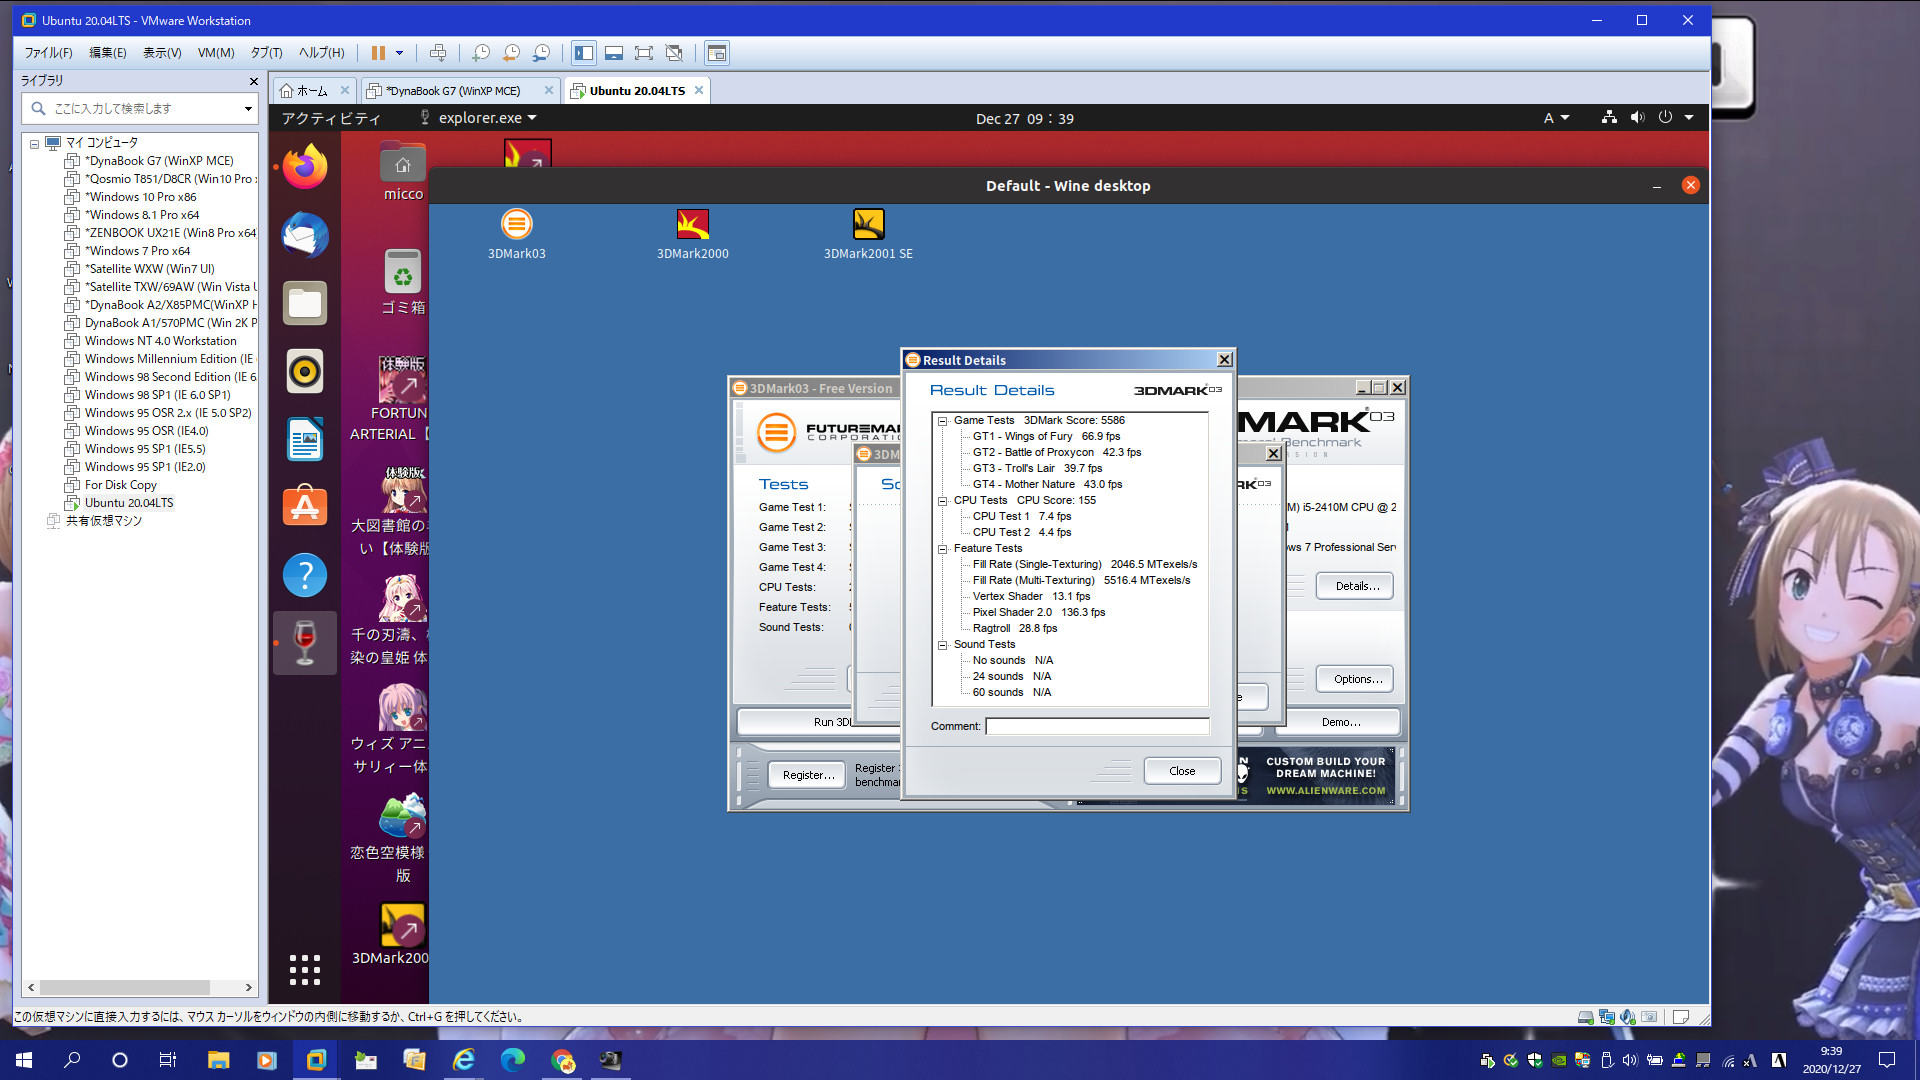
Task: Open the ファイル(F) menu
Action: 48,53
